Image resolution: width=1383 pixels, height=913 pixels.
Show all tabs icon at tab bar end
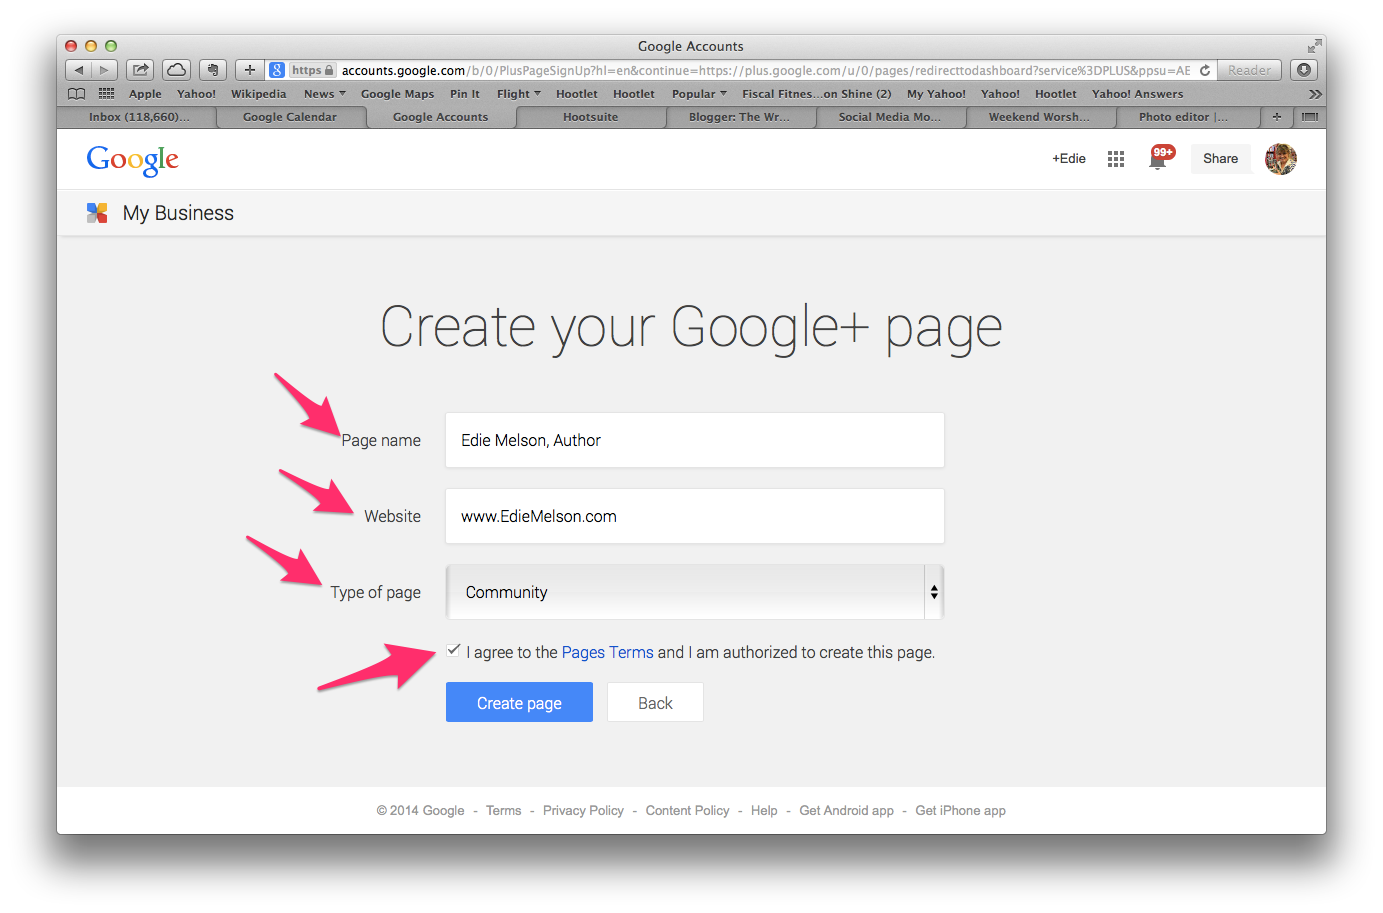click(1309, 117)
